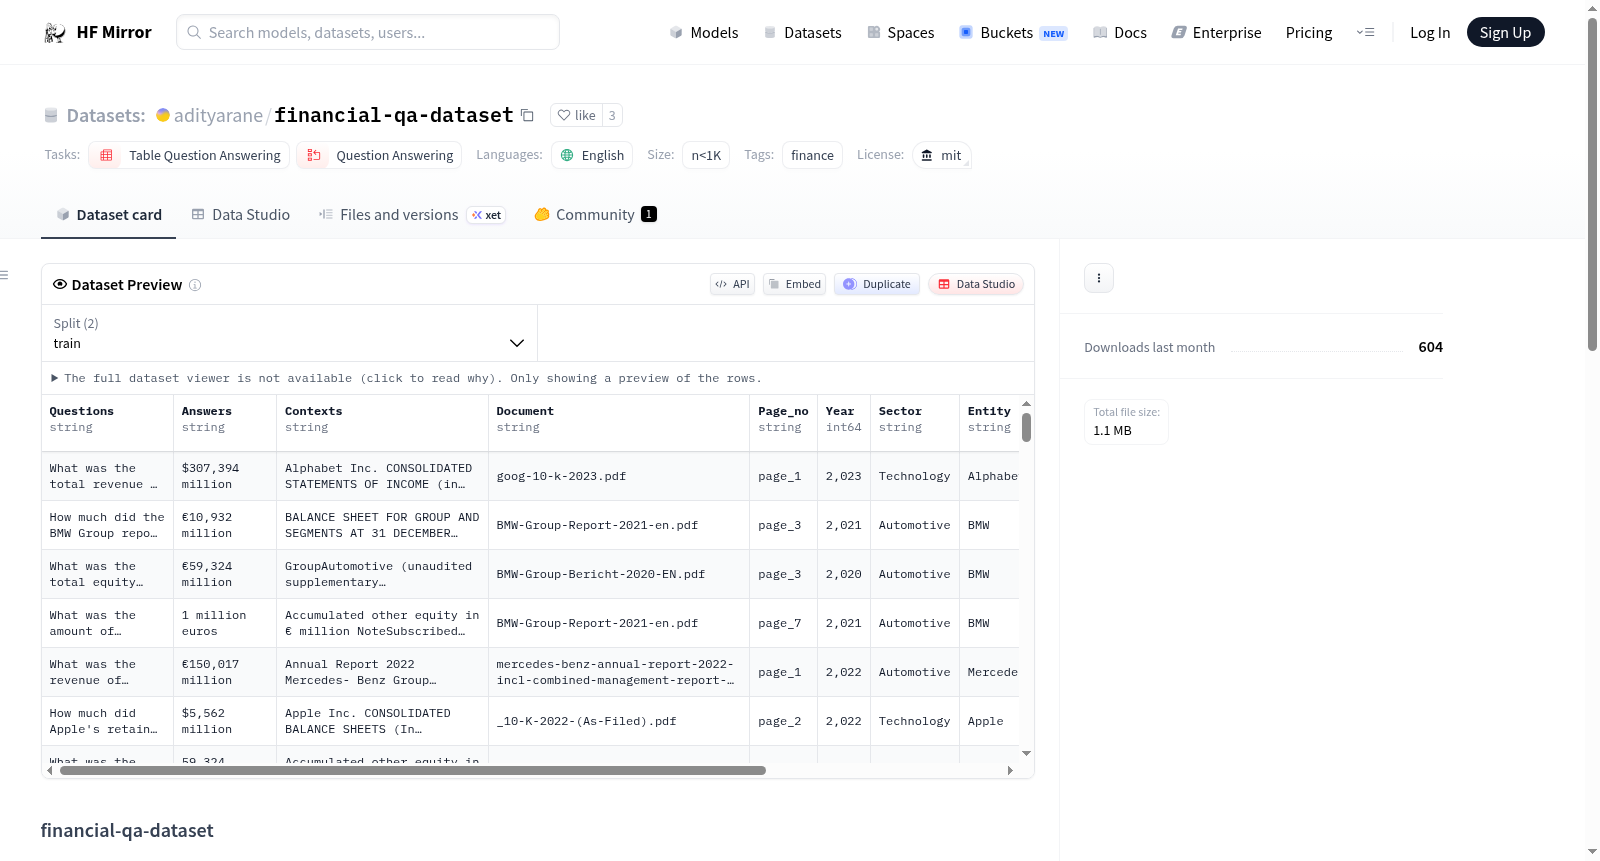The image size is (1600, 861).
Task: Click the Downloads last month value 604
Action: [1430, 347]
